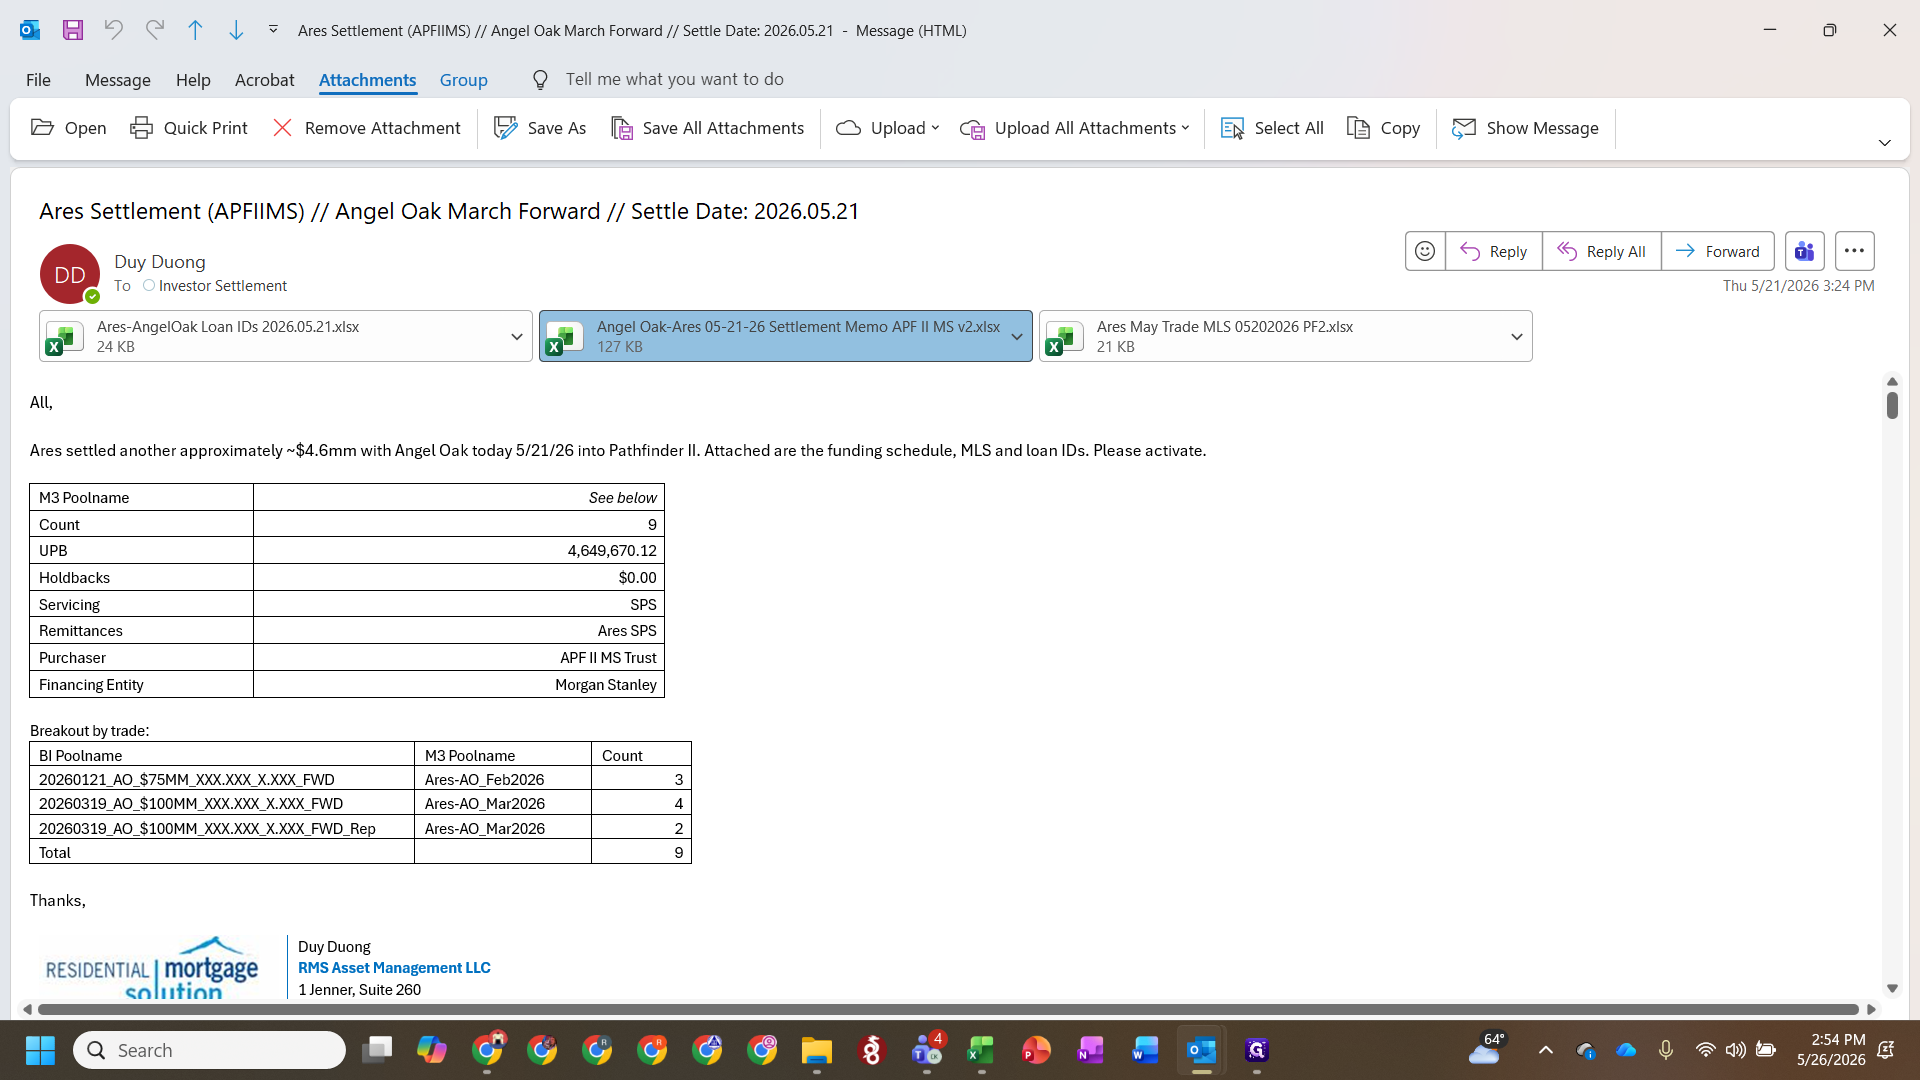
Task: Open the Acrobat tab
Action: point(264,80)
